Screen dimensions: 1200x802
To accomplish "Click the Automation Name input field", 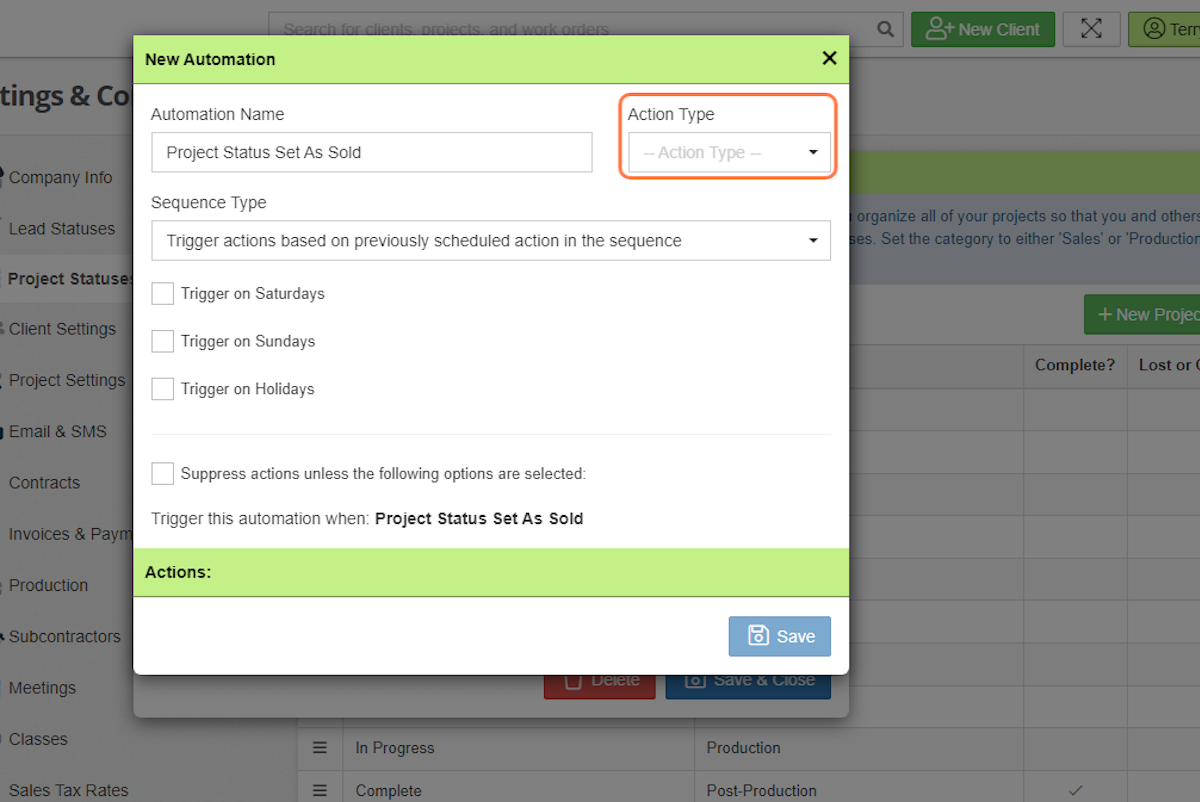I will (371, 152).
